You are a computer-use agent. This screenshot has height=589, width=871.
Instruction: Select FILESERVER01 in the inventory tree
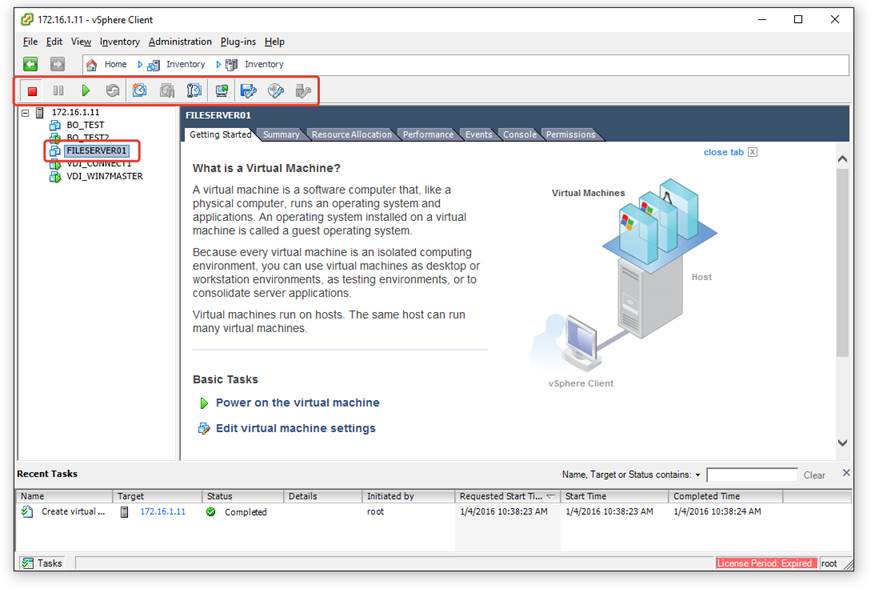(96, 151)
